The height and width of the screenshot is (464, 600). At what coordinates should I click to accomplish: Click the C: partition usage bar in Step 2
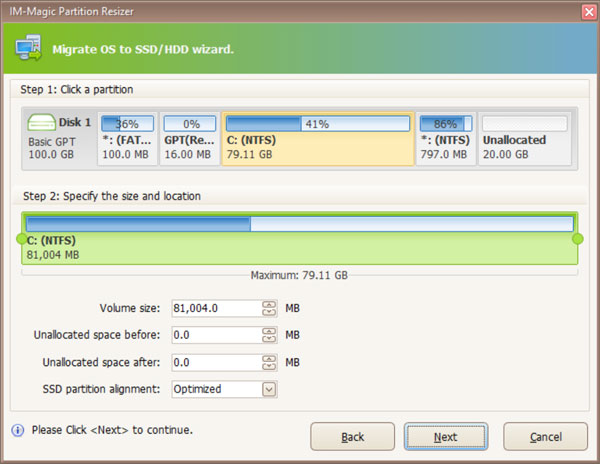300,224
